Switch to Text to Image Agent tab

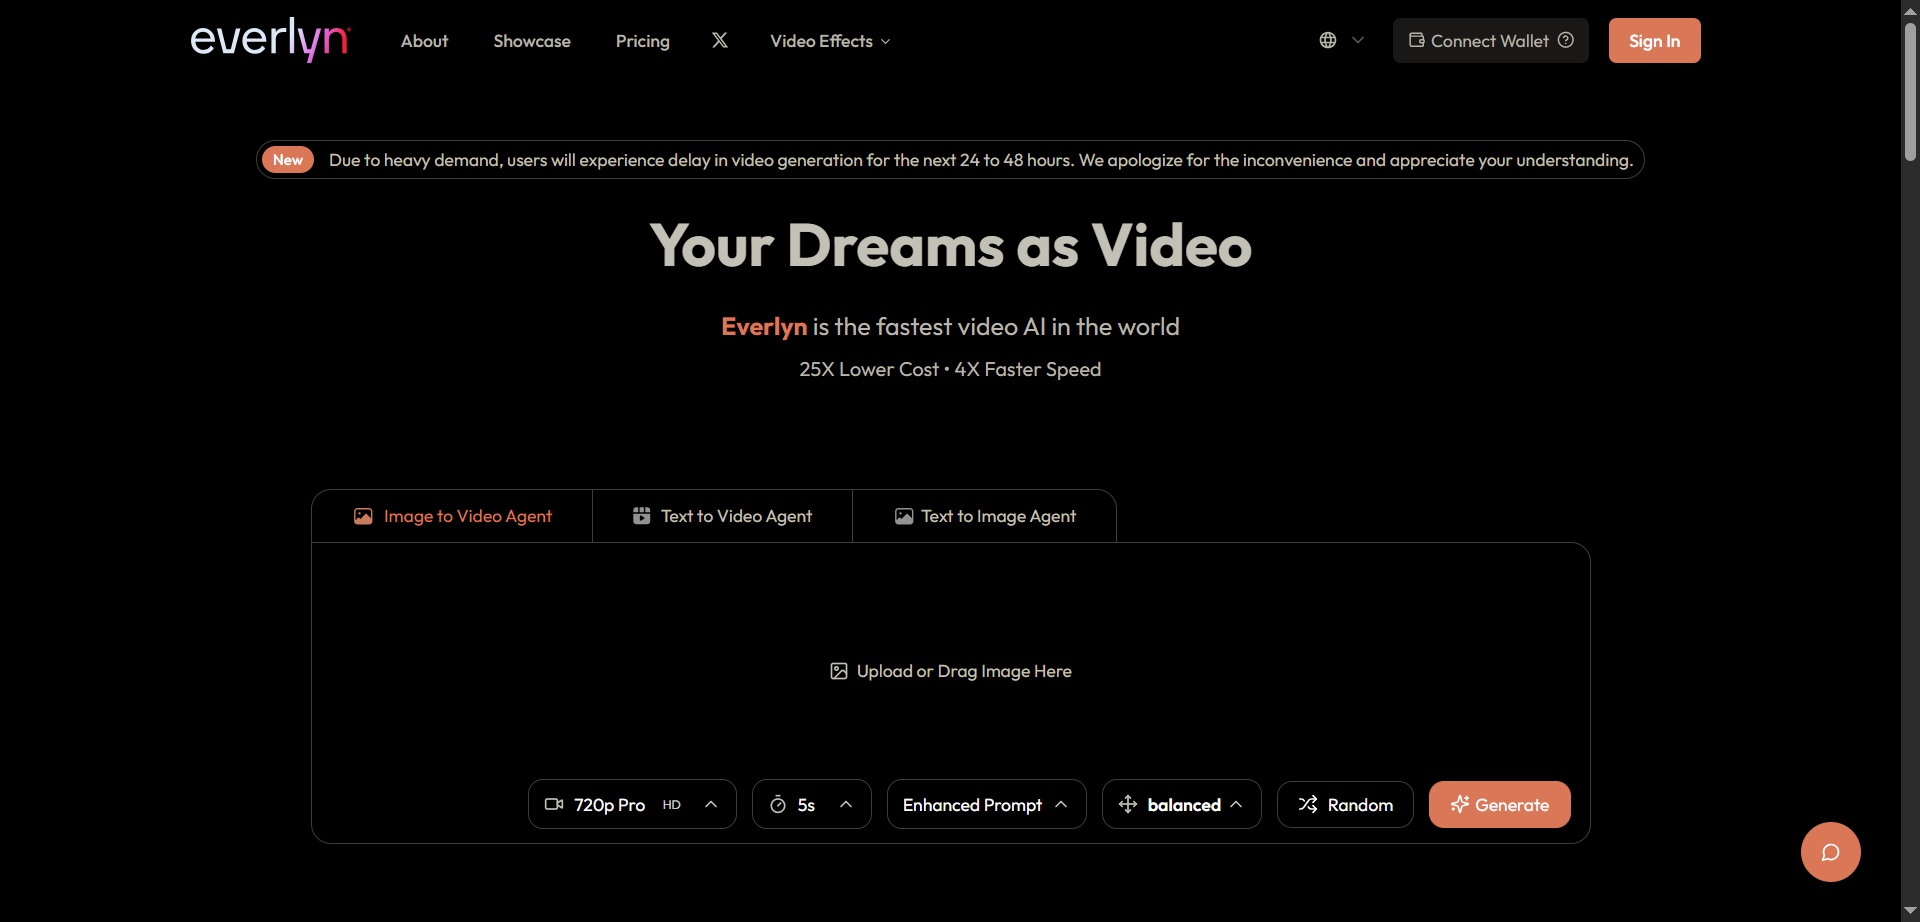[985, 516]
